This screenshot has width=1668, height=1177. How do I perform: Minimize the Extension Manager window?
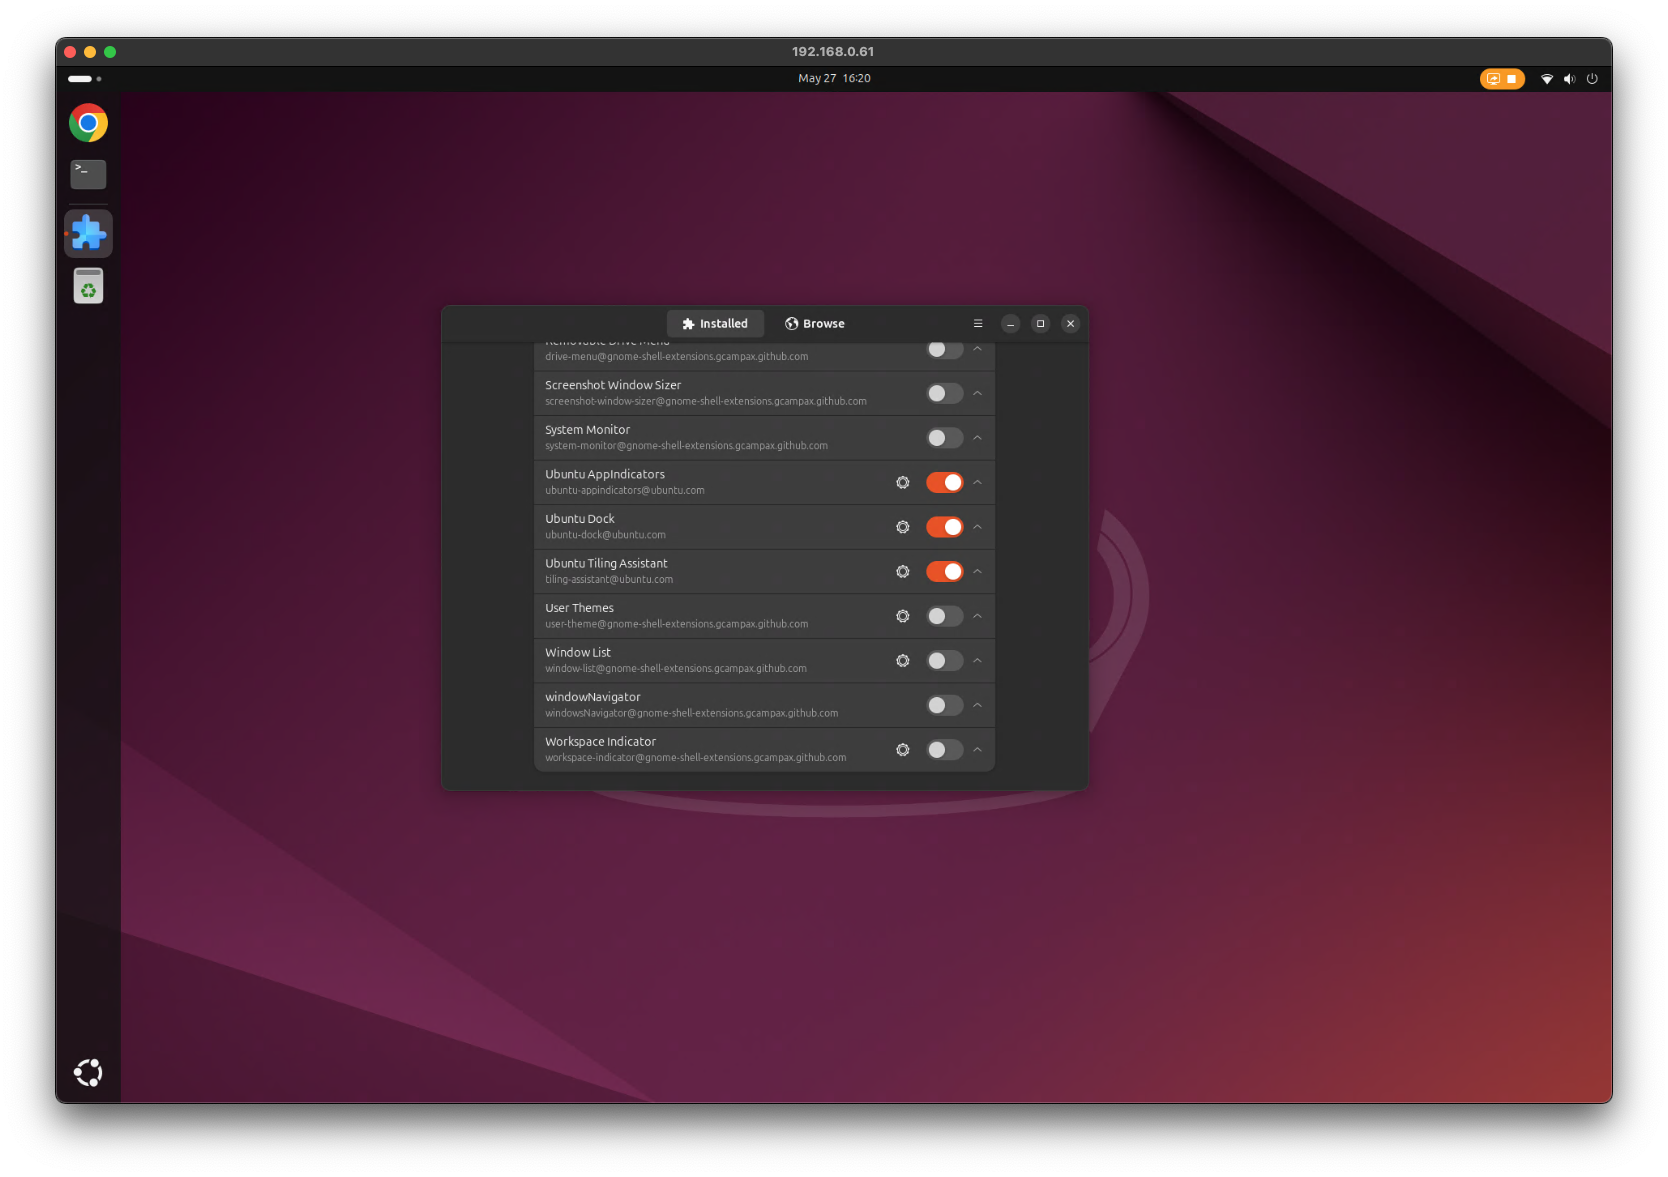(x=1011, y=324)
